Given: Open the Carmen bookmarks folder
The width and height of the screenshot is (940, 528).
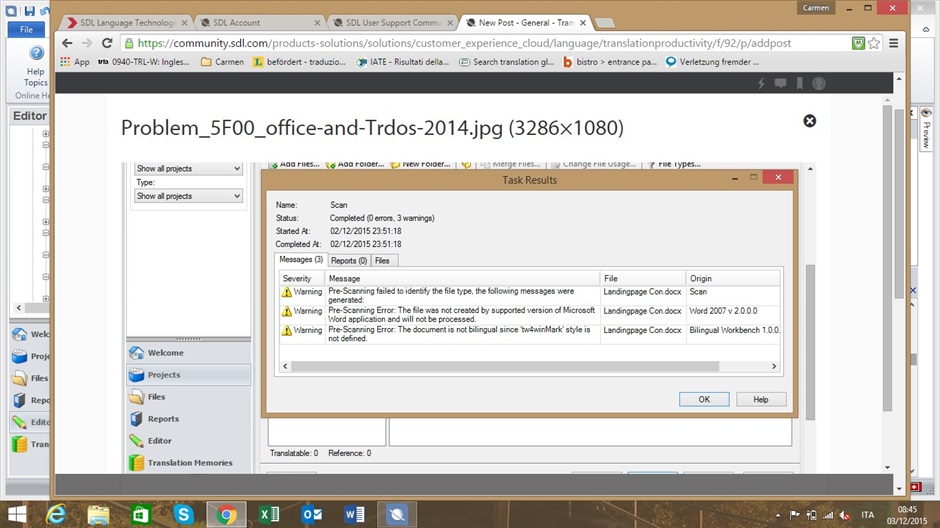Looking at the screenshot, I should (222, 62).
